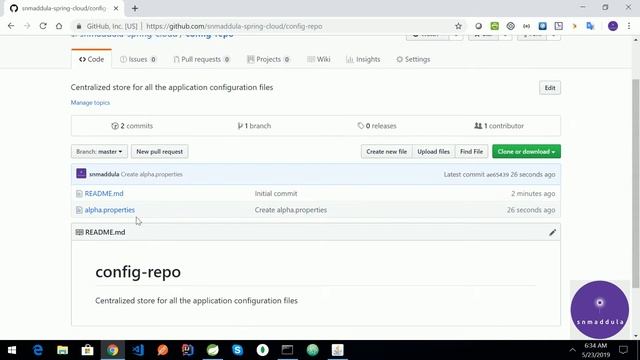640x360 pixels.
Task: Open the snmaddula author link
Action: (x=104, y=174)
